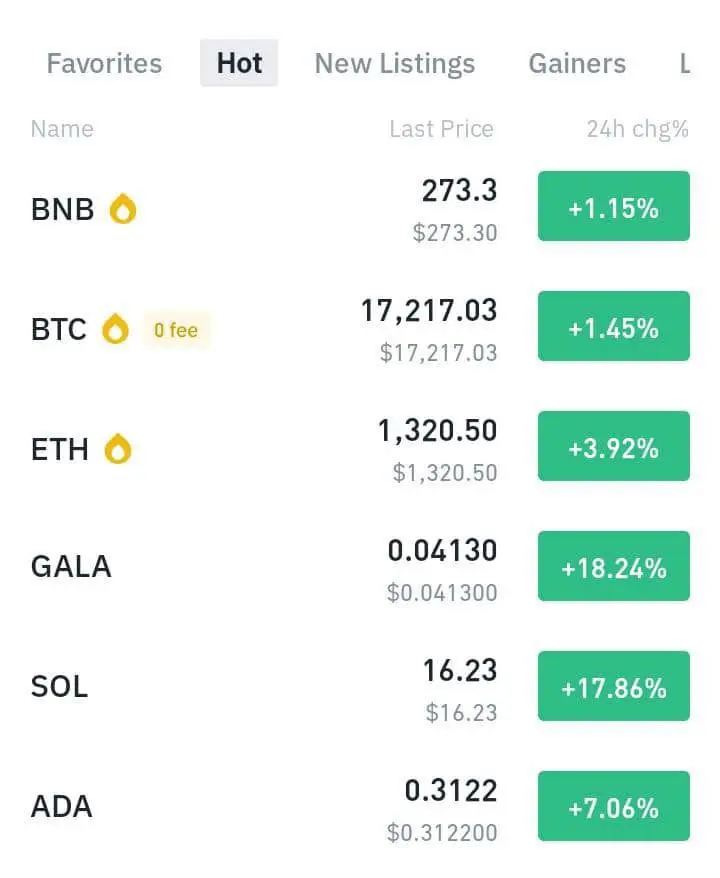
Task: Sort the list by the Name column
Action: tap(62, 129)
